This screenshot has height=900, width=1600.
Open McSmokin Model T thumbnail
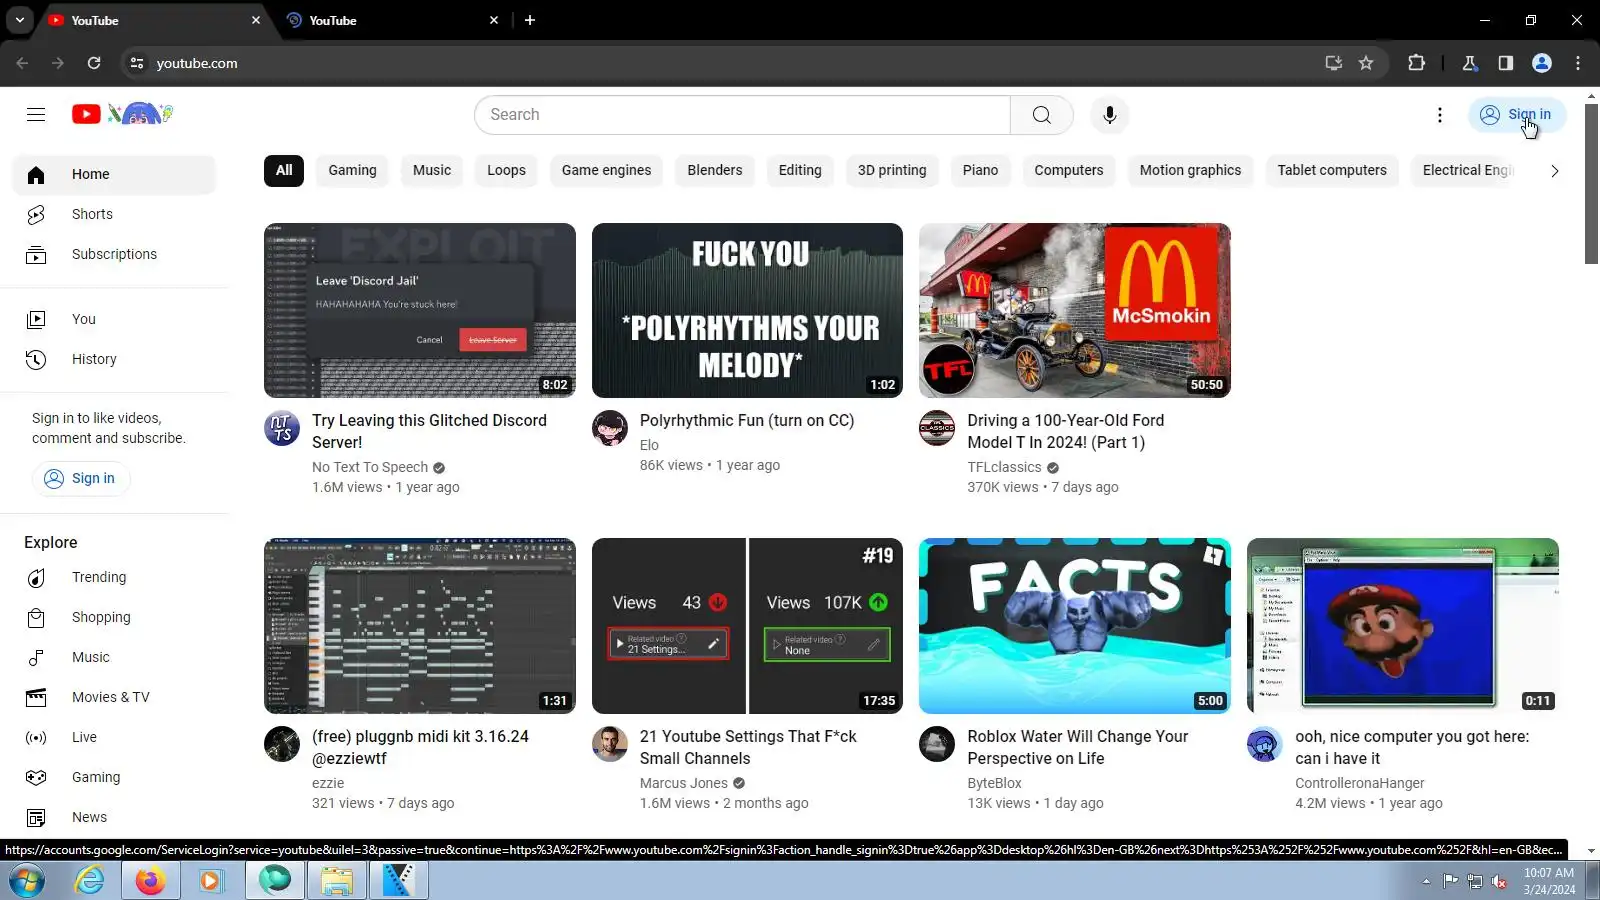(x=1075, y=310)
